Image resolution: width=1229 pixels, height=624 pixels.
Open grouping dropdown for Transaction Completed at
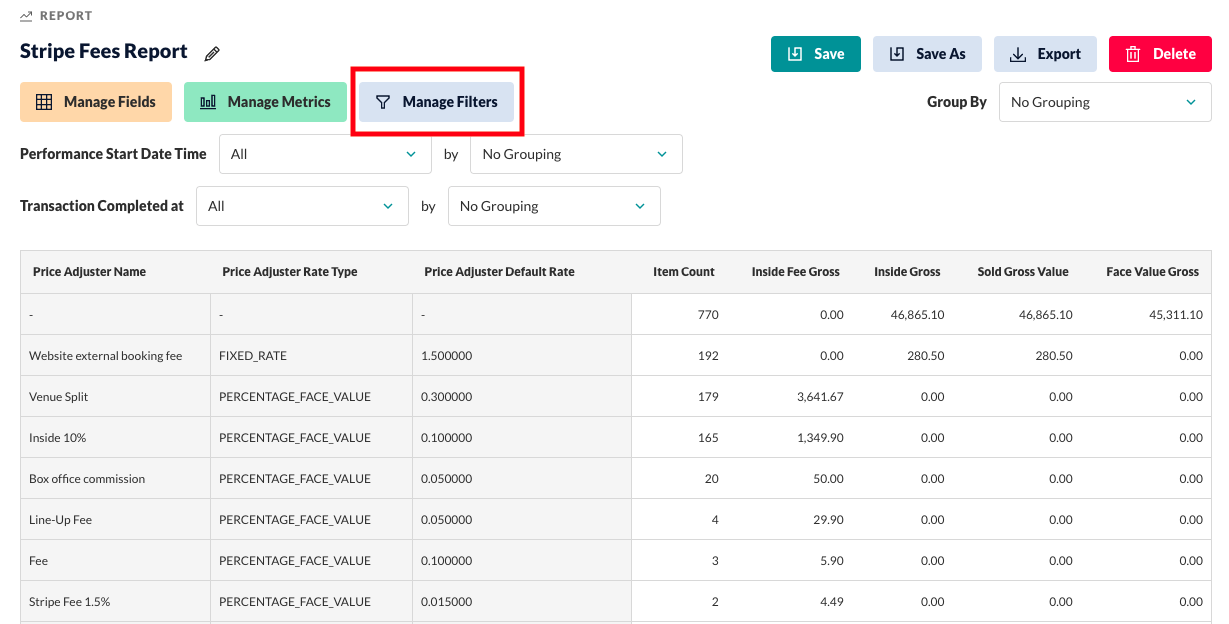(x=554, y=206)
